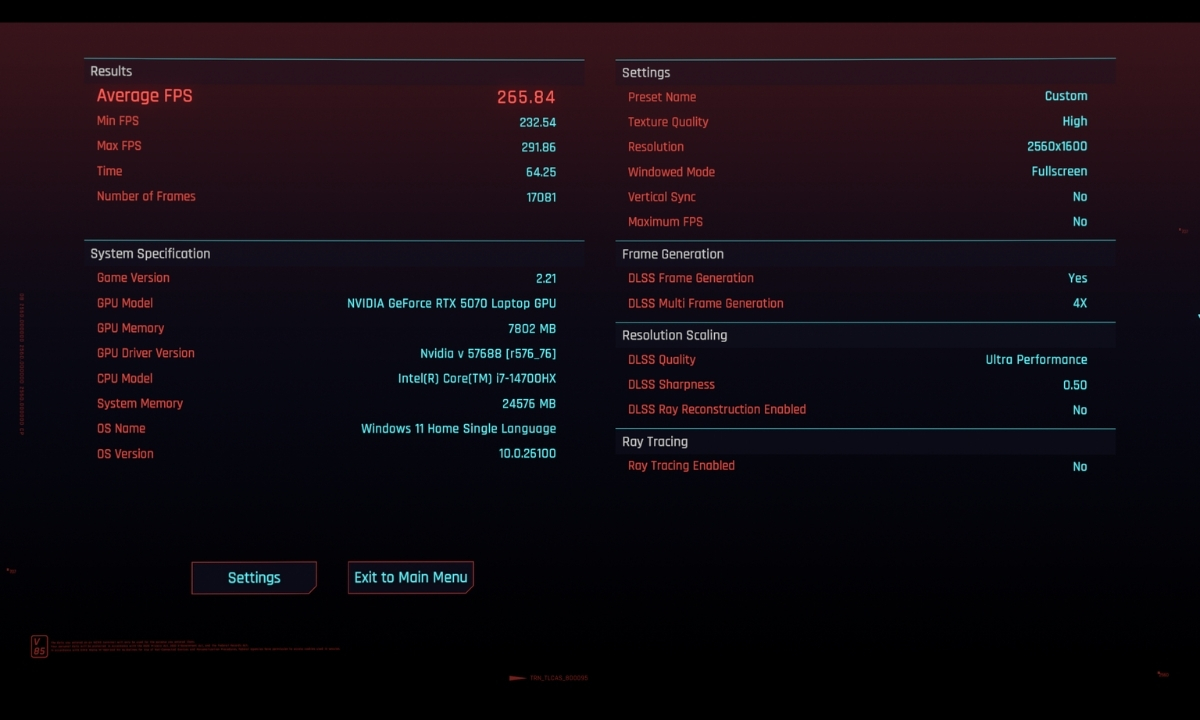Click the DLSS Sharpness label
This screenshot has width=1200, height=720.
pos(671,385)
